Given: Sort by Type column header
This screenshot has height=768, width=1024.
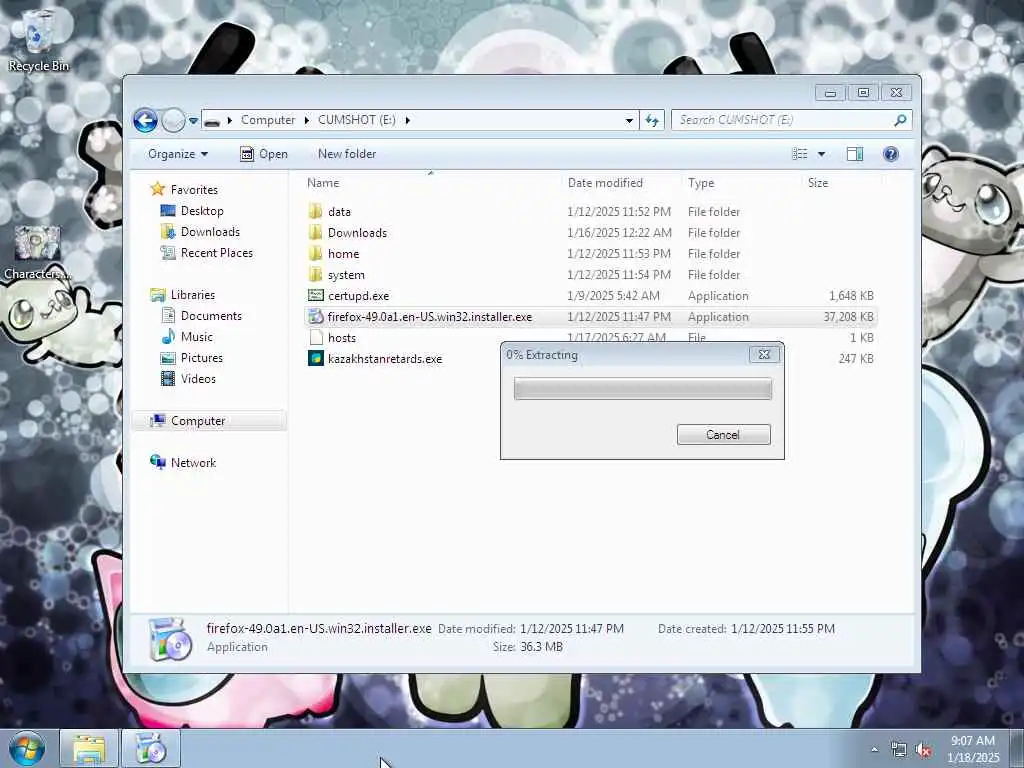Looking at the screenshot, I should [x=701, y=183].
